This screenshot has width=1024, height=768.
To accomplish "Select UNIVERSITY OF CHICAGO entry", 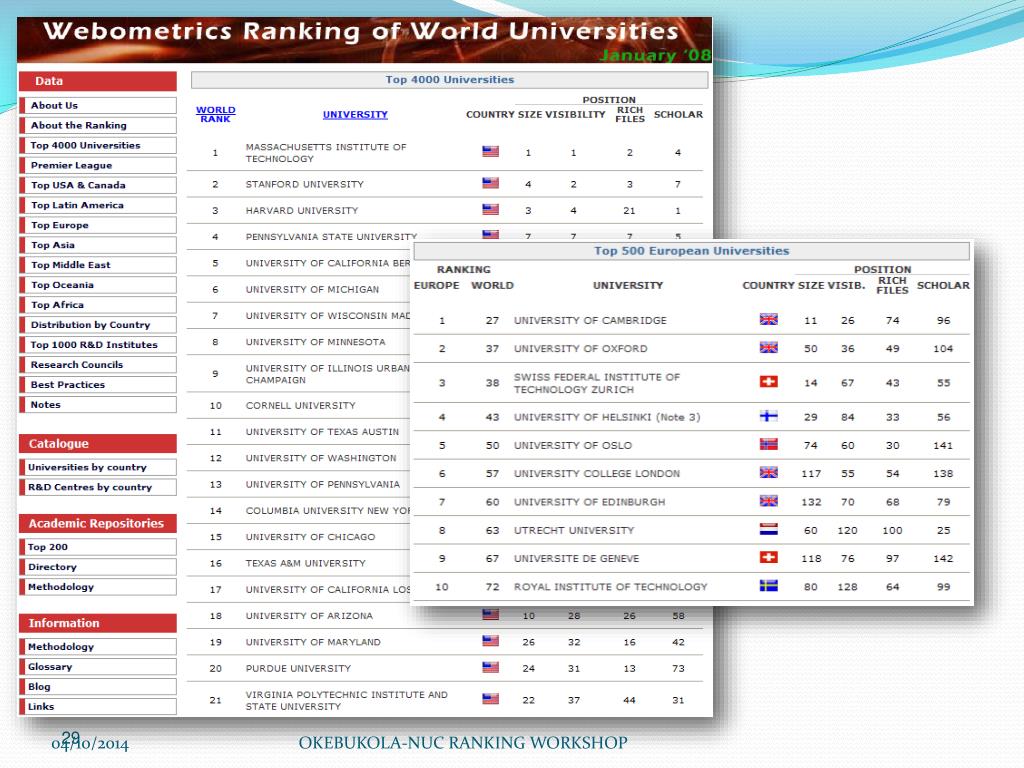I will coord(310,537).
